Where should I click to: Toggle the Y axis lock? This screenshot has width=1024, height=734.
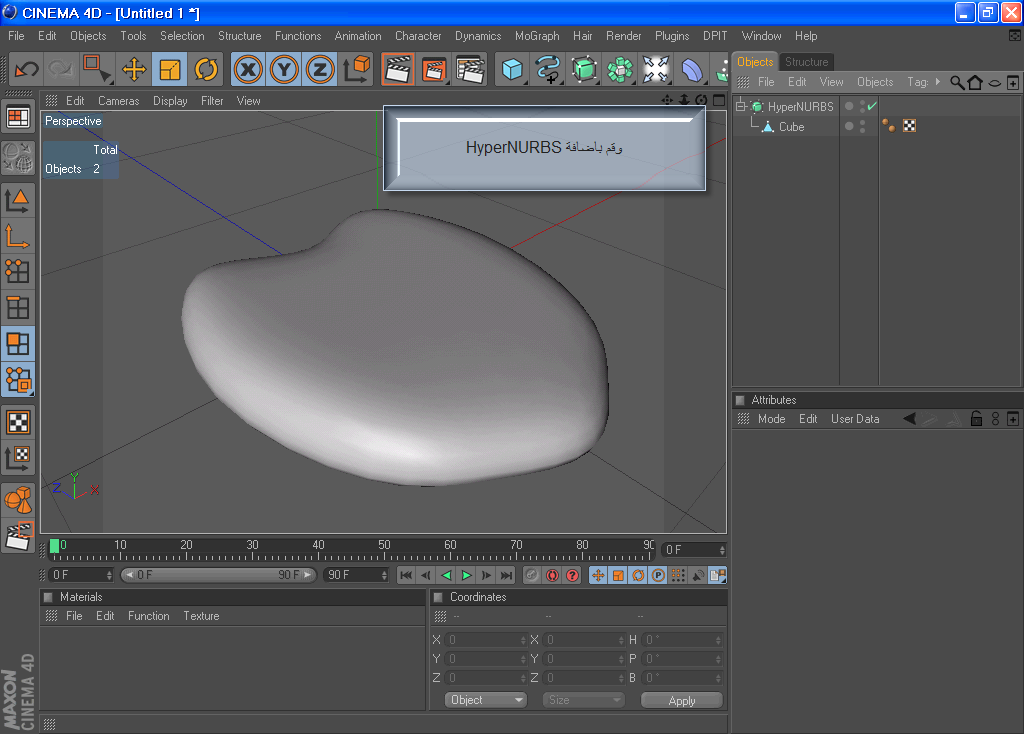click(284, 69)
